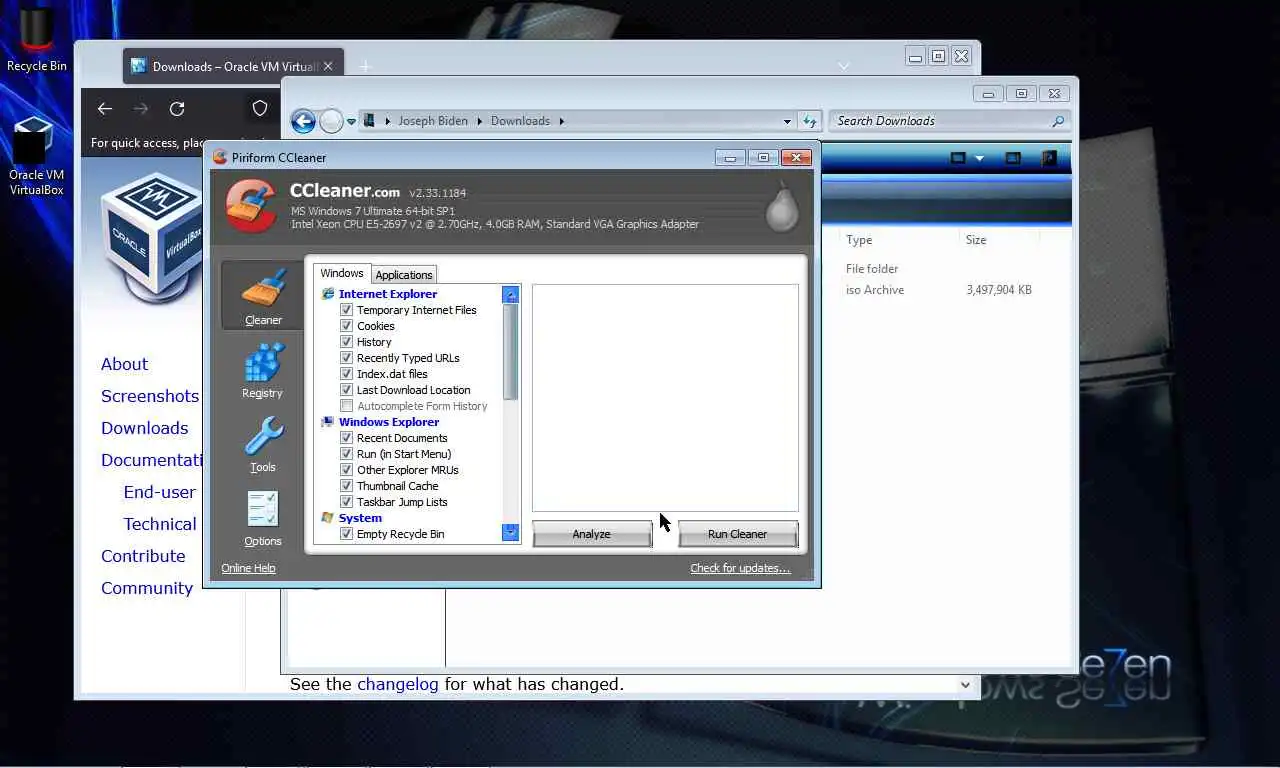Image resolution: width=1280 pixels, height=768 pixels.
Task: Go back in Explorer Downloads window
Action: [x=303, y=121]
